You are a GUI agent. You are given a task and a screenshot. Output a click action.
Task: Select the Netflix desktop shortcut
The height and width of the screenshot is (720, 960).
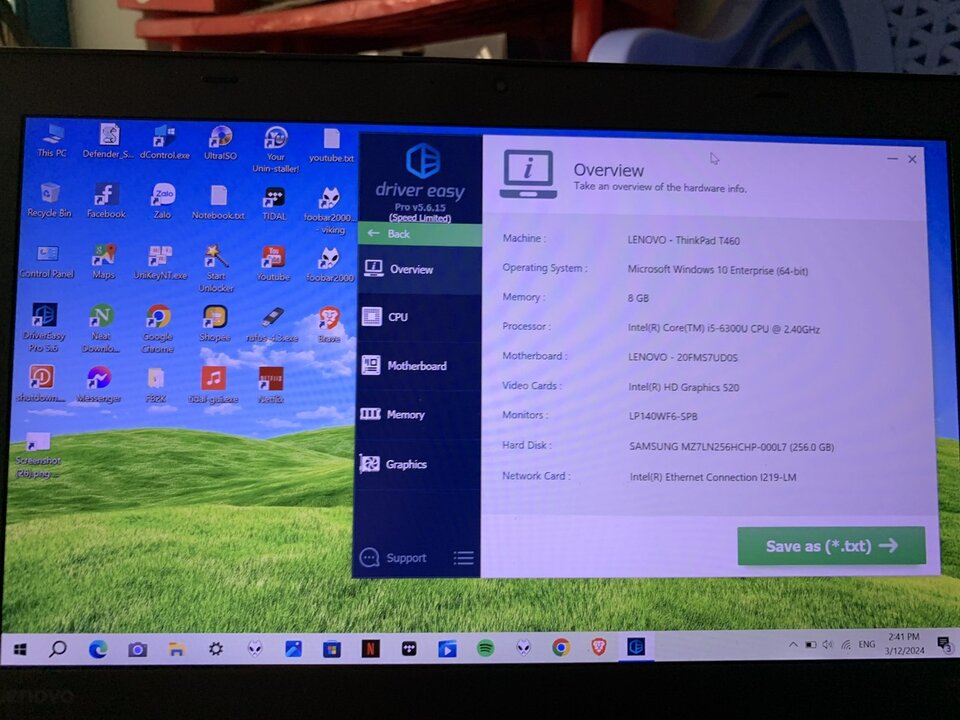(x=271, y=386)
